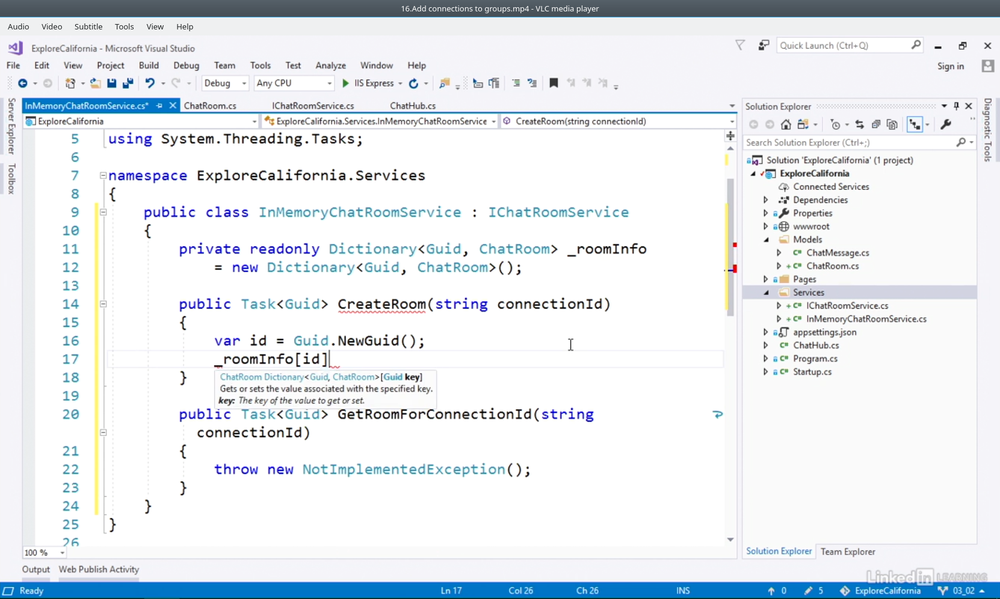Image resolution: width=1000 pixels, height=599 pixels.
Task: Open the ExploreCalifornia project scope dropdown
Action: coord(141,121)
